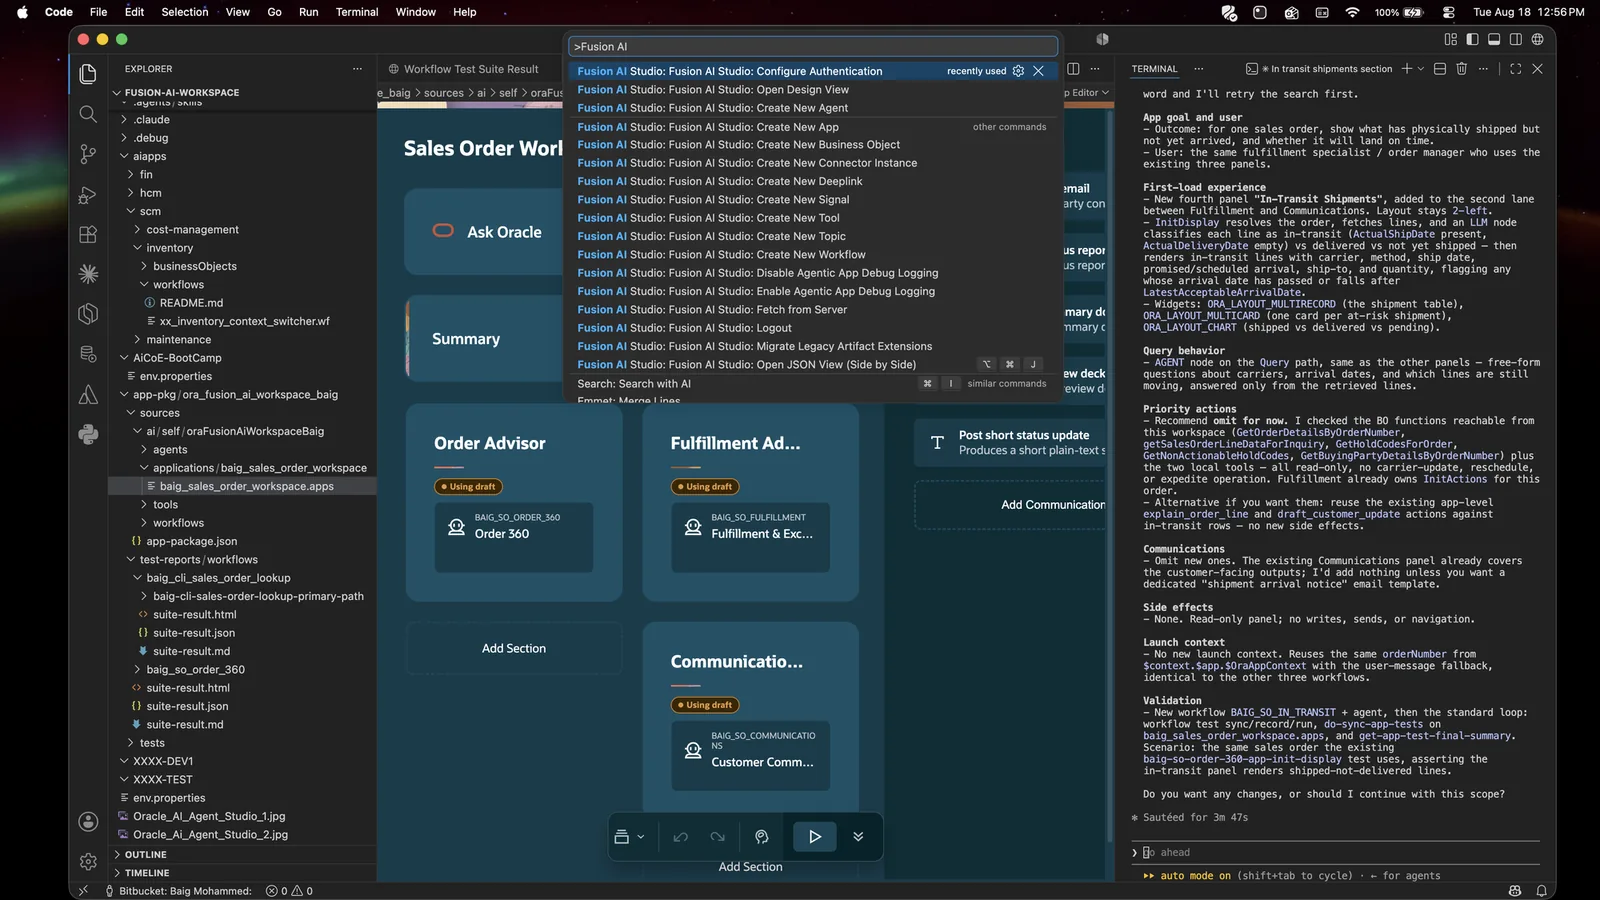Open Manage gear in activity bar
1600x900 pixels.
click(x=88, y=861)
